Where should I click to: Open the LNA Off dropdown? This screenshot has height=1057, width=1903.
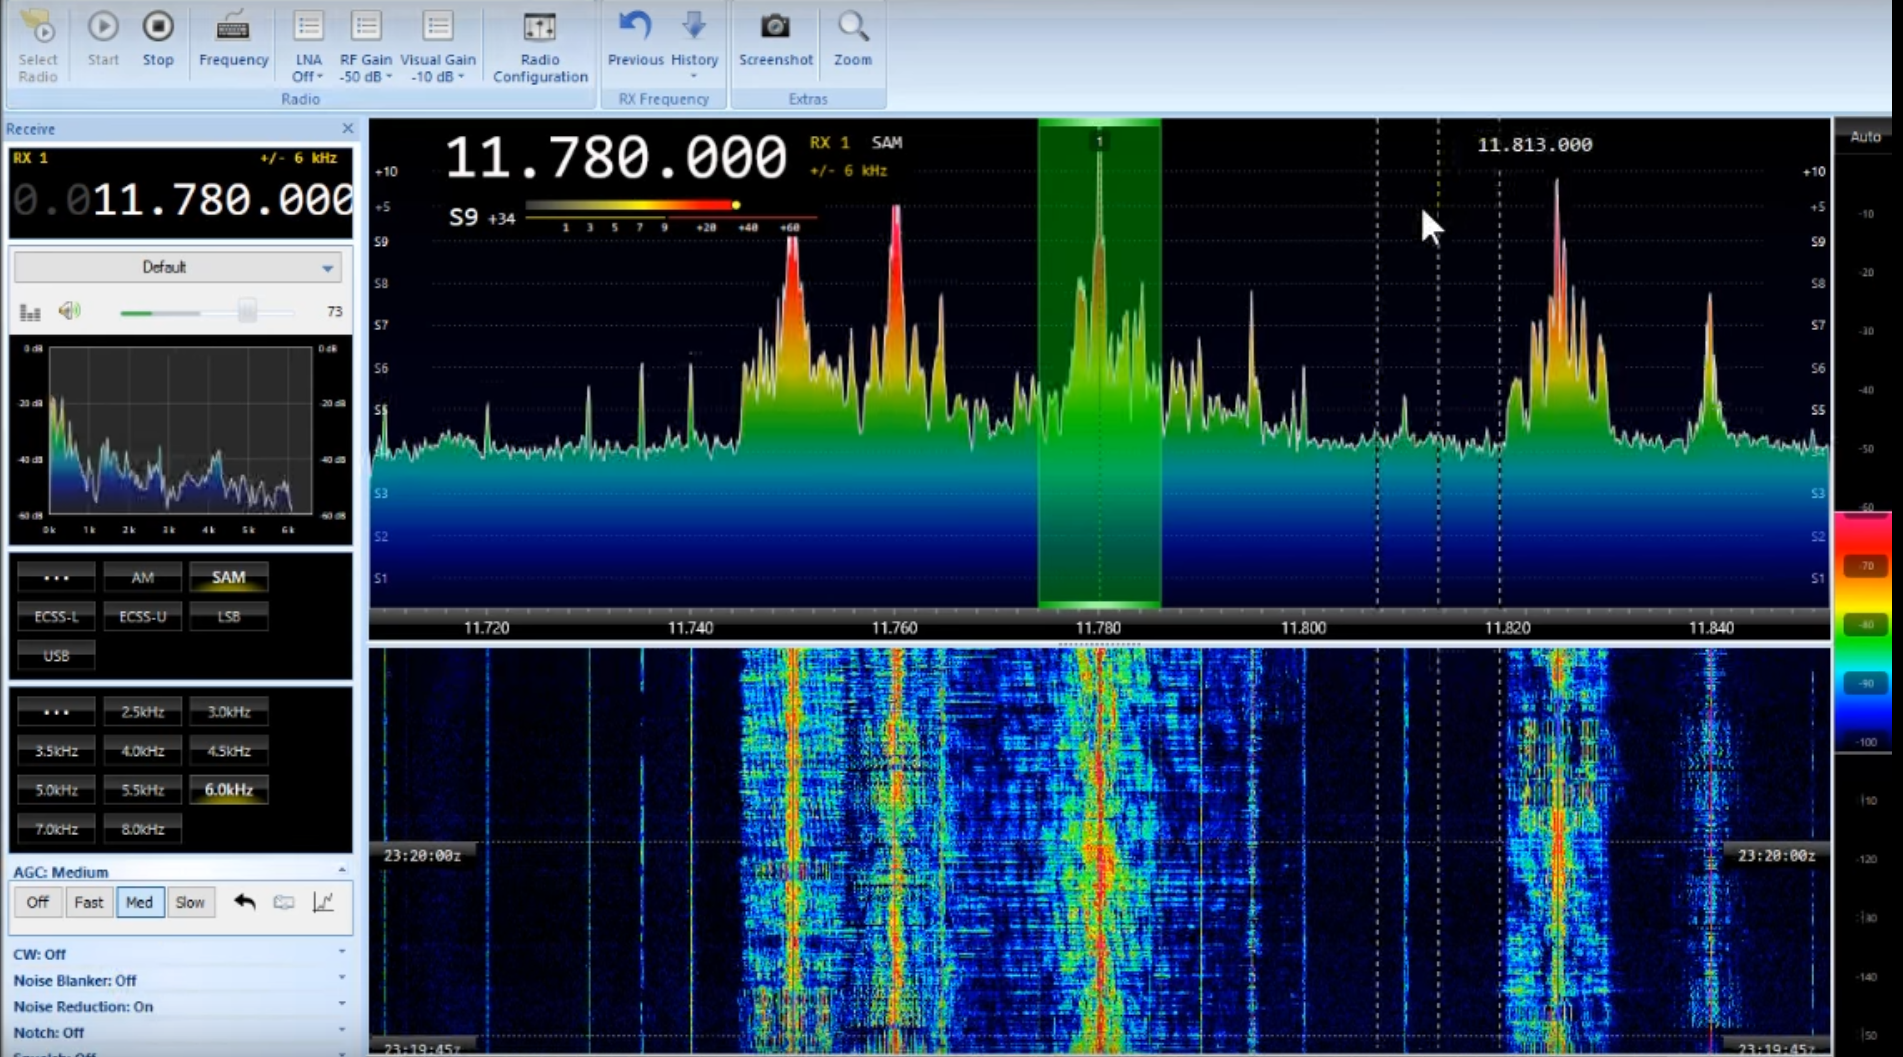308,46
